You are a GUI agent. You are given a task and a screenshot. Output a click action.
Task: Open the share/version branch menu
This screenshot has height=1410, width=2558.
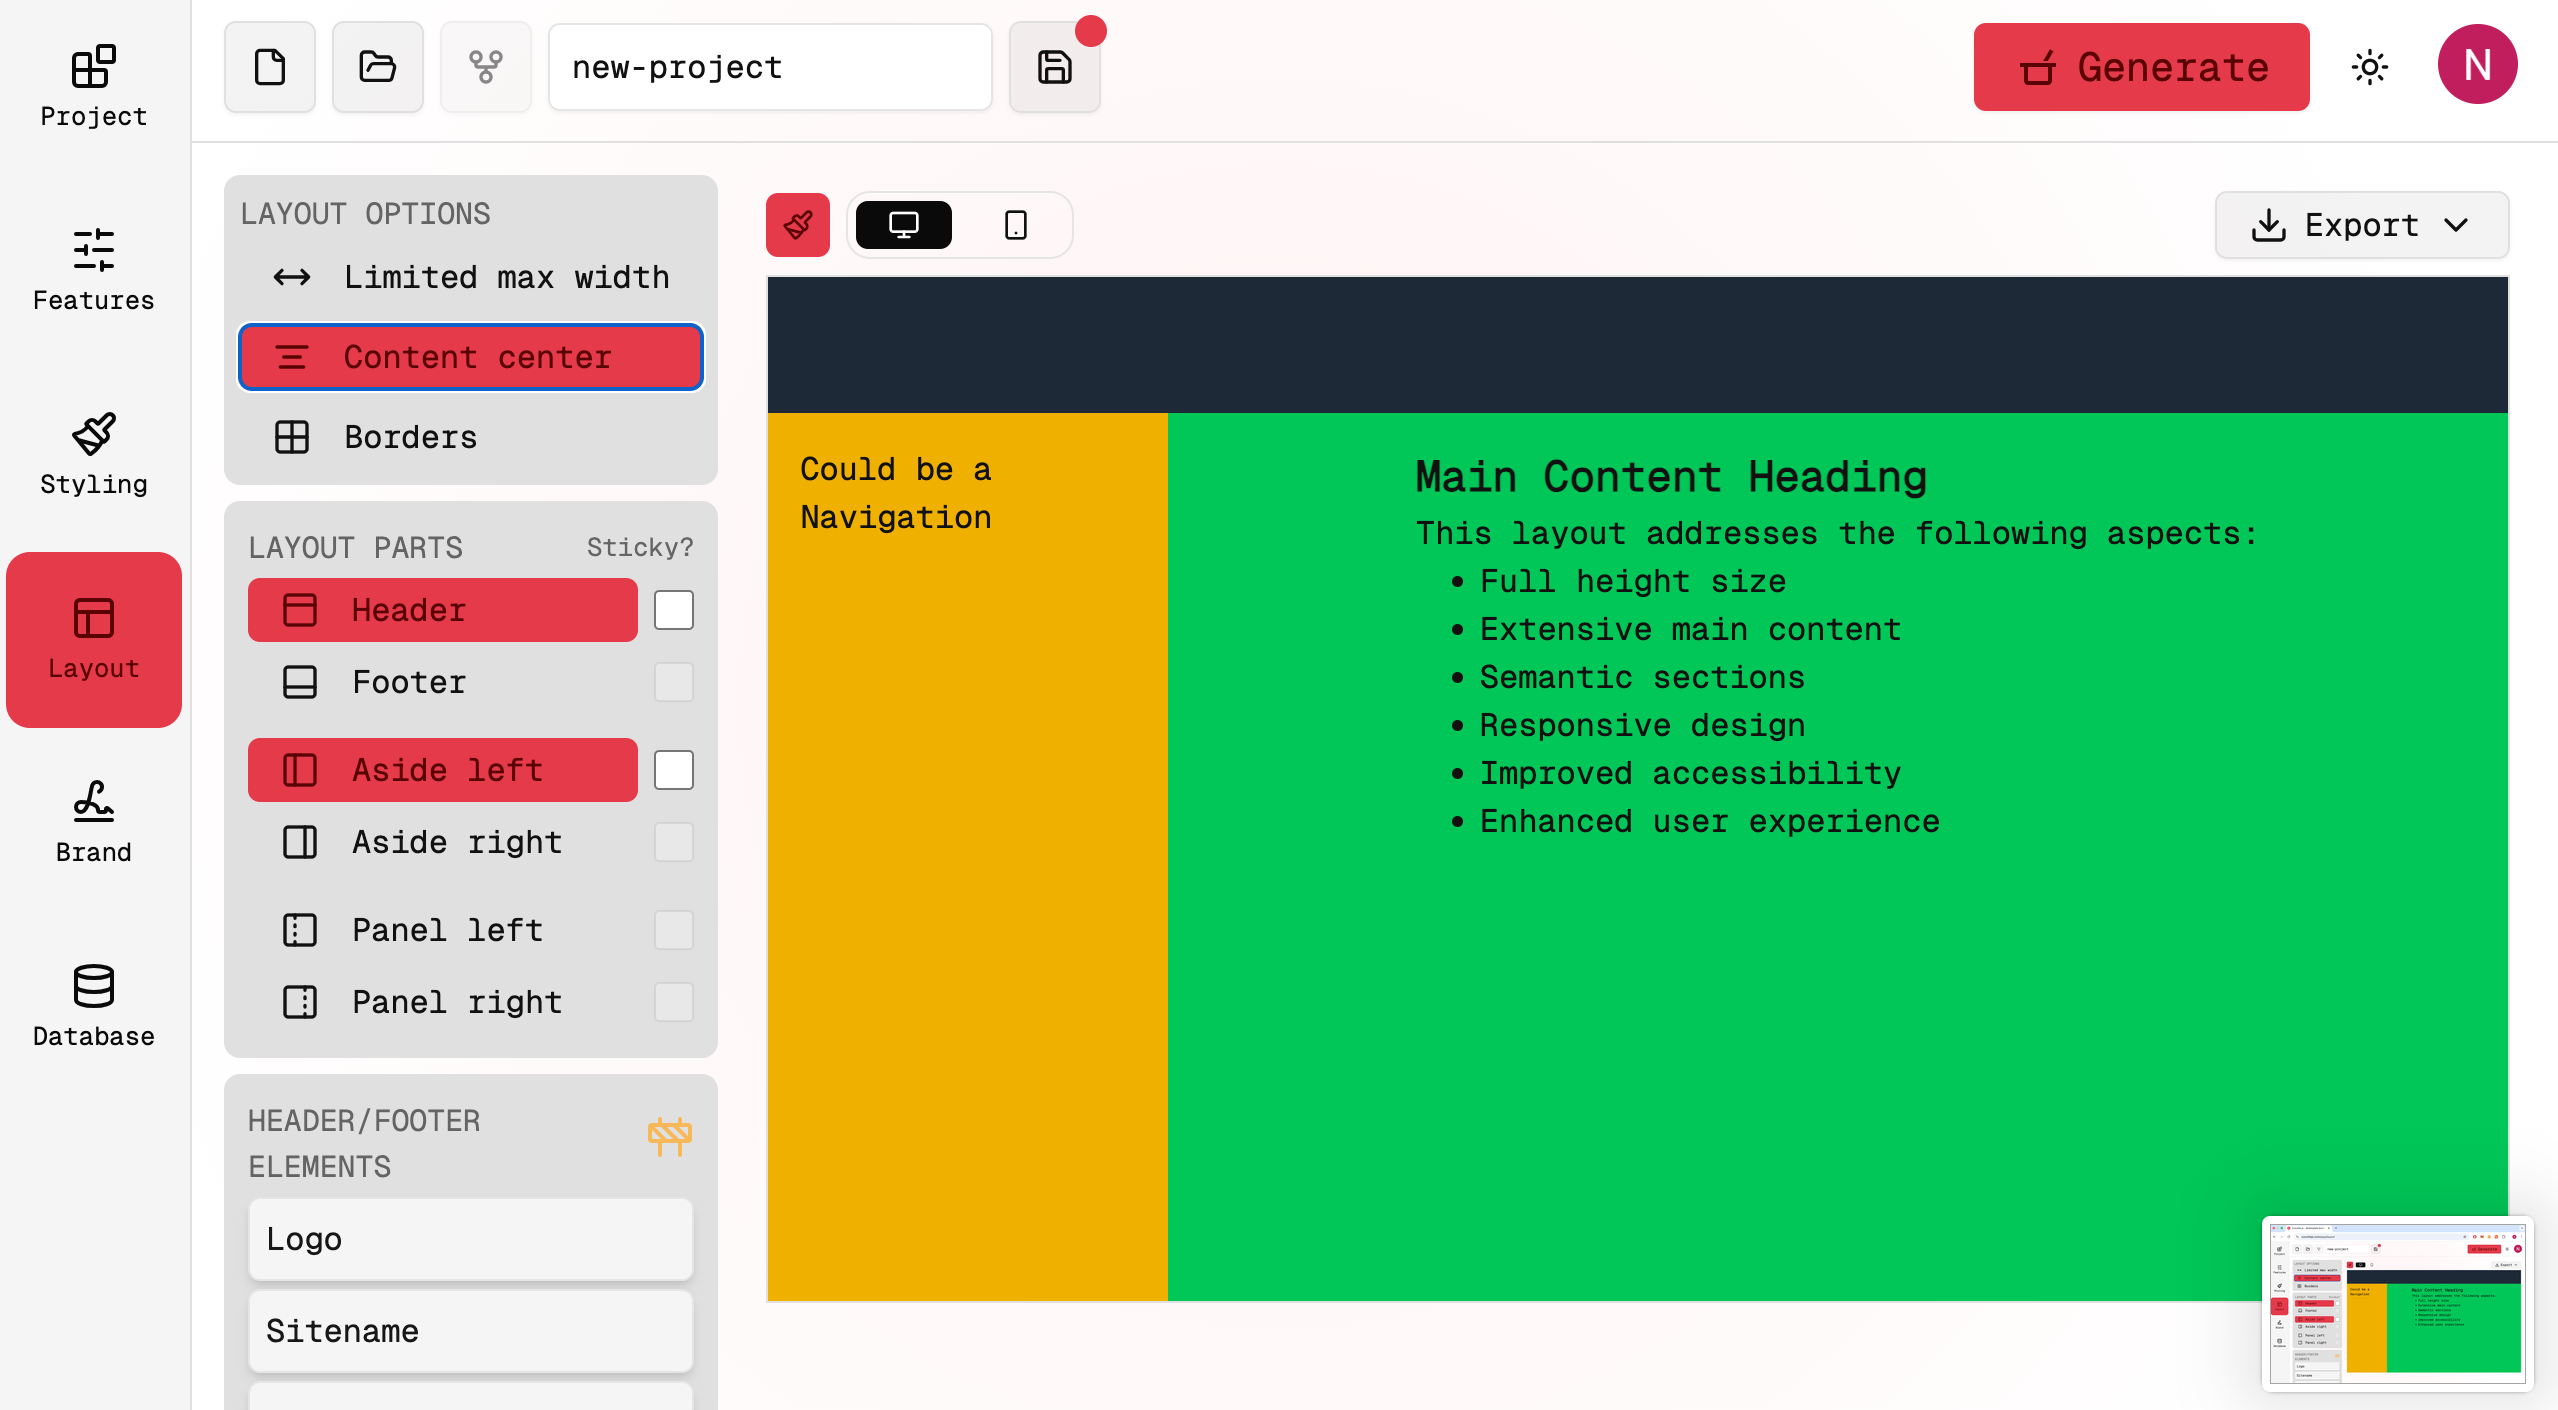point(485,66)
